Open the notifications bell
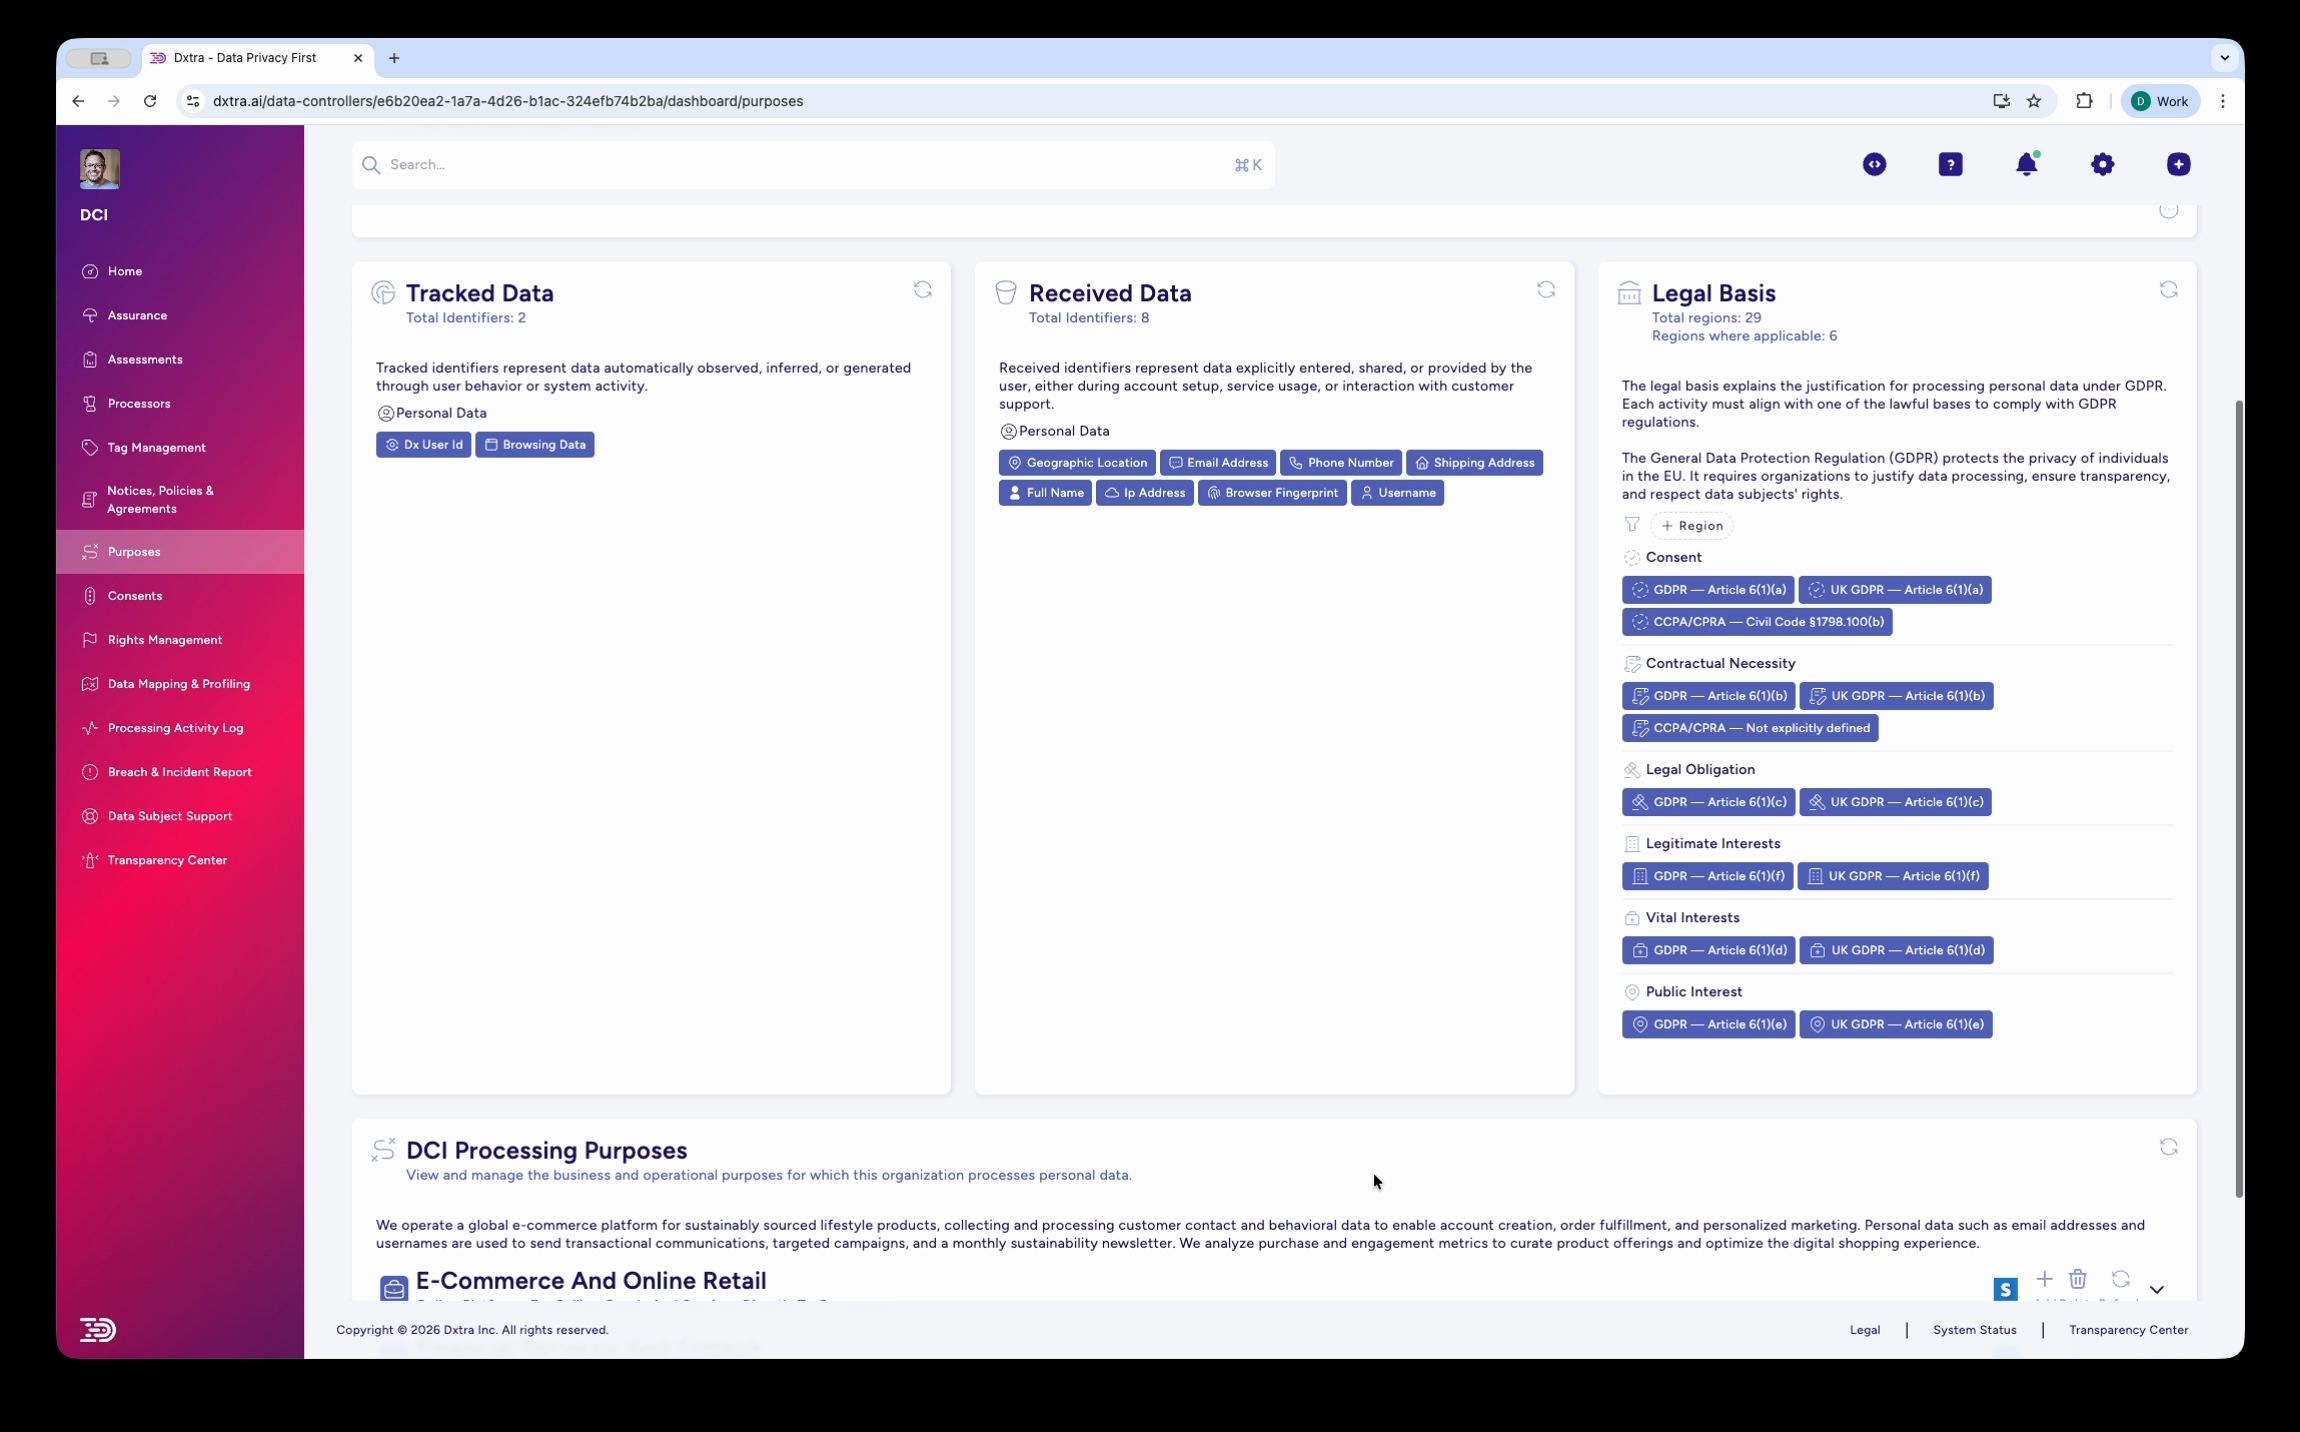 tap(2027, 164)
